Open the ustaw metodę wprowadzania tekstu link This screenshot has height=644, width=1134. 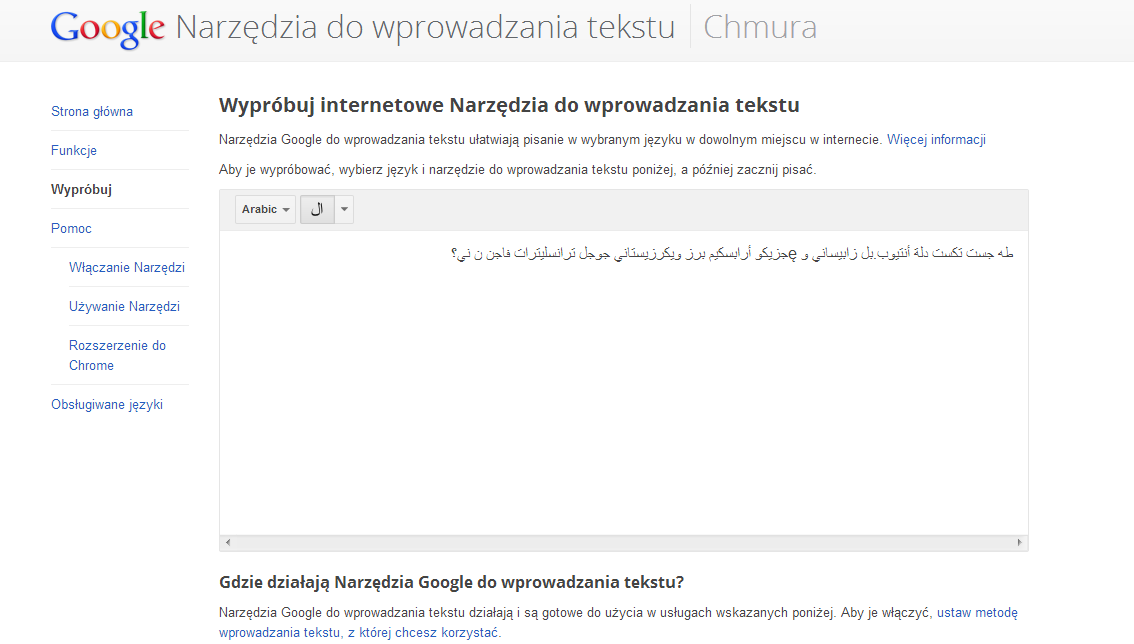coord(618,622)
